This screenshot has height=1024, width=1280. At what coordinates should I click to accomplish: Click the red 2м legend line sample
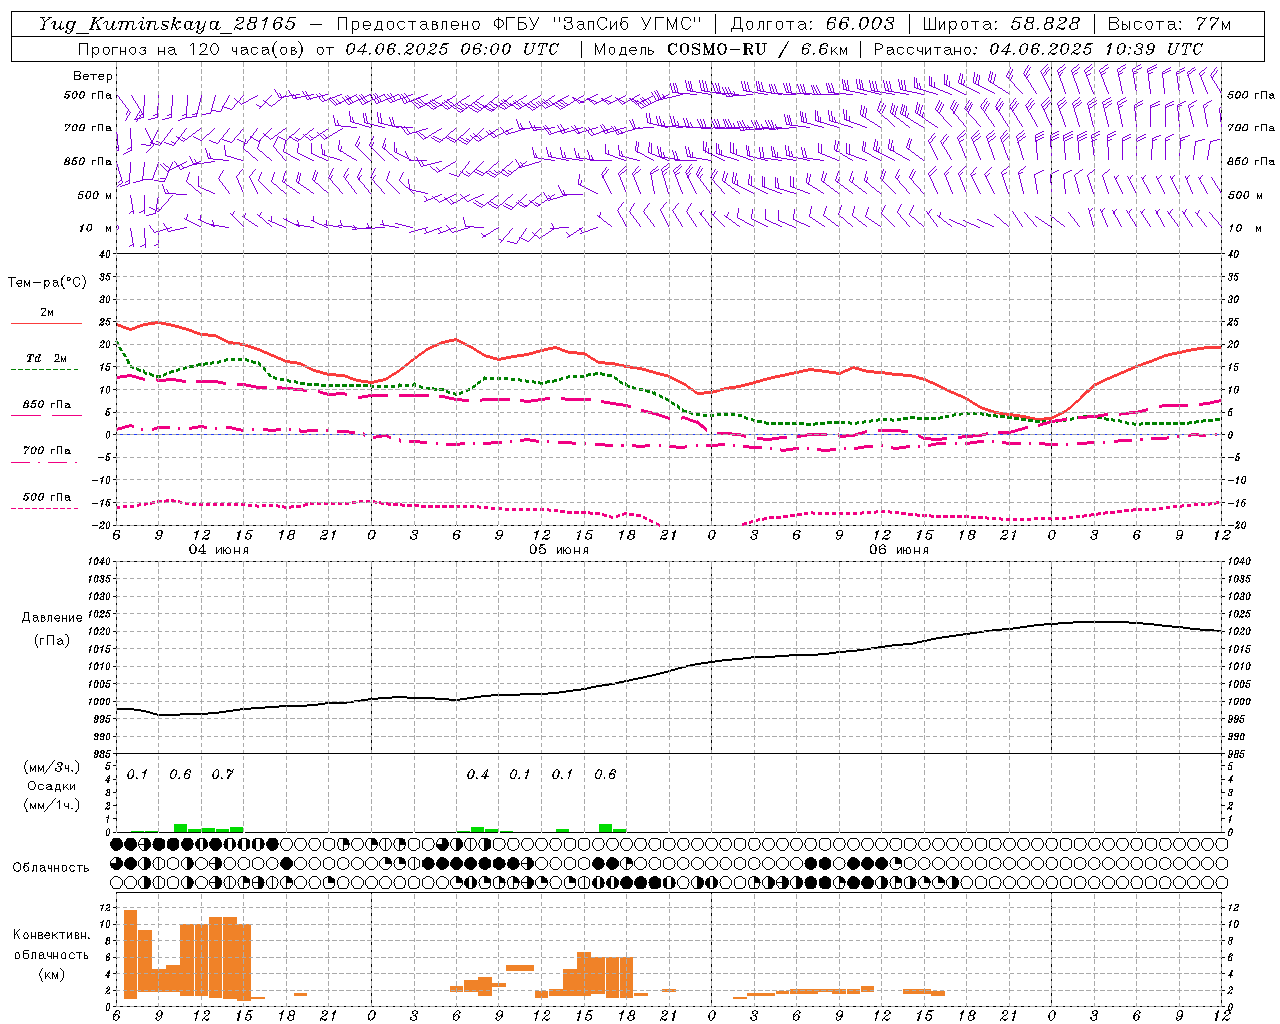(x=46, y=324)
